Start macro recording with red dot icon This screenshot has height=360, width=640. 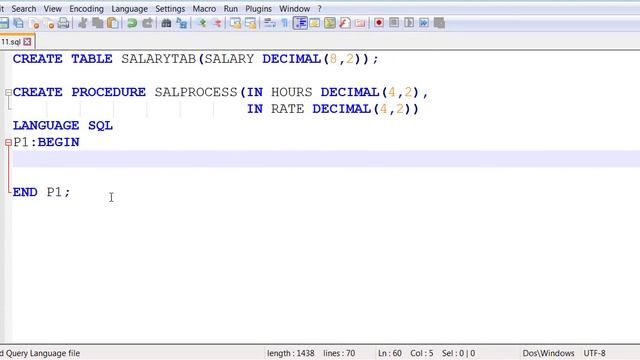379,23
